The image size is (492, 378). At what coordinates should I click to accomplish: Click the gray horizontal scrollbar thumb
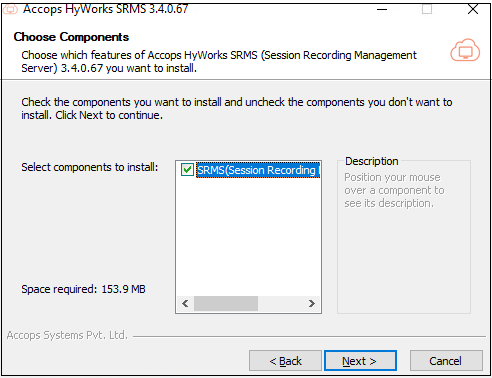[x=226, y=303]
